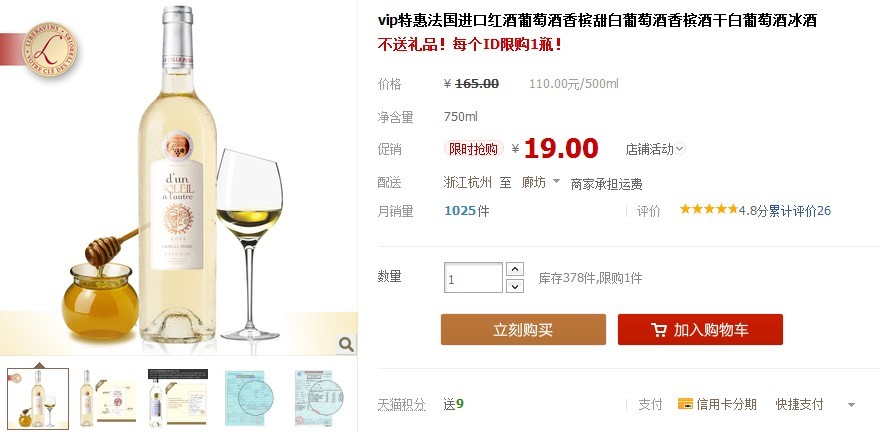
Task: Click the 加入购物车 add to cart button
Action: coord(700,329)
